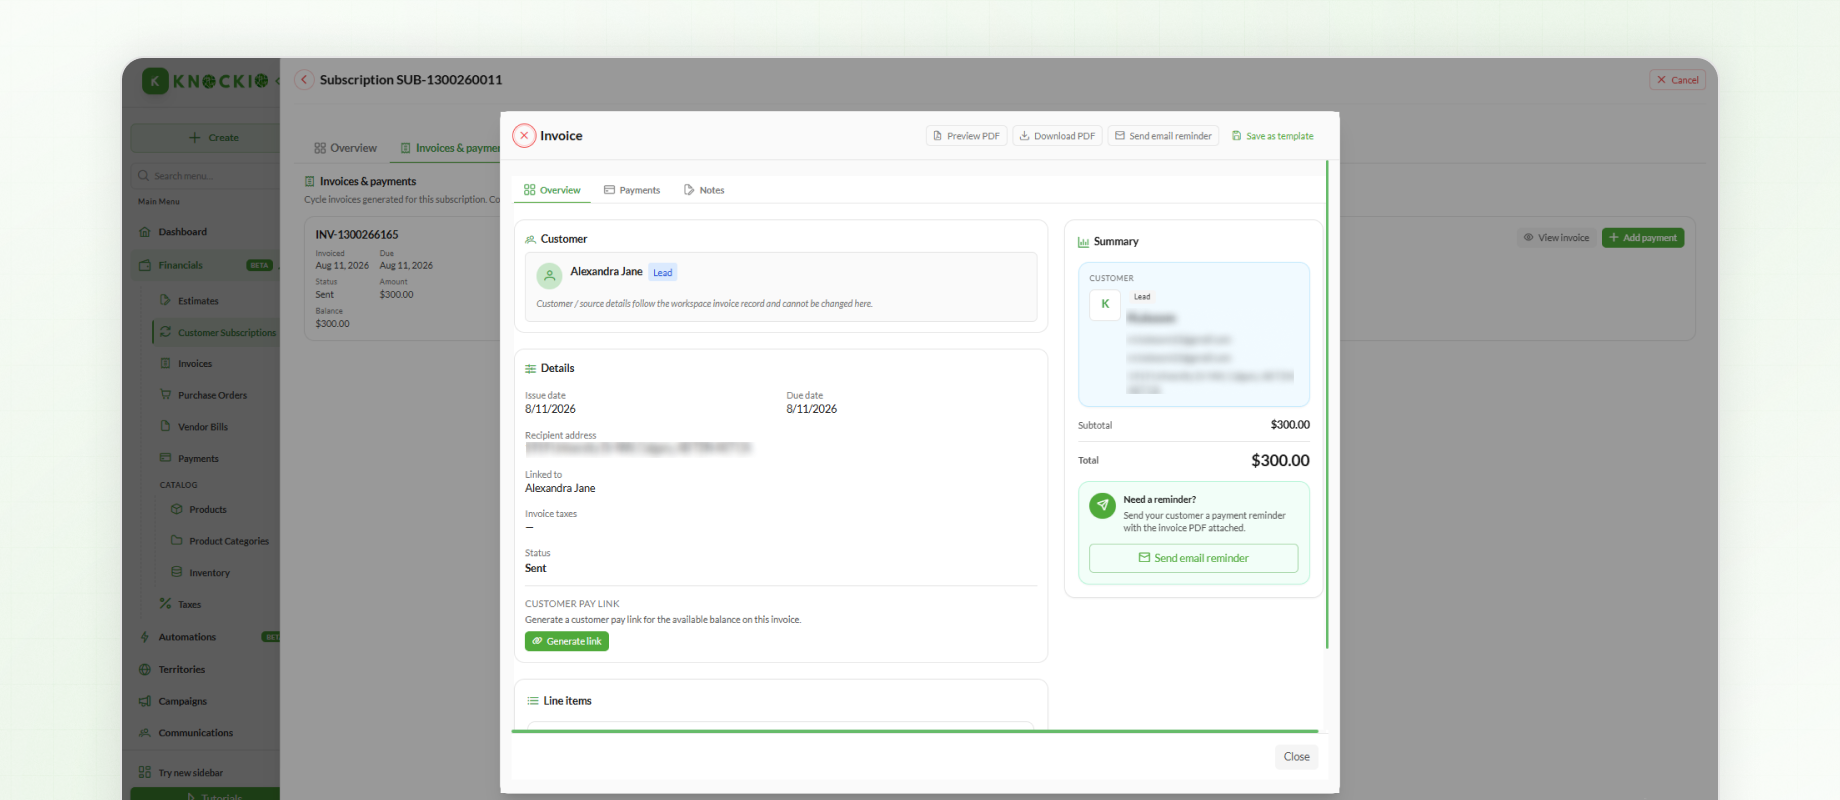The height and width of the screenshot is (800, 1840).
Task: Open Invoices in the sidebar
Action: [195, 364]
